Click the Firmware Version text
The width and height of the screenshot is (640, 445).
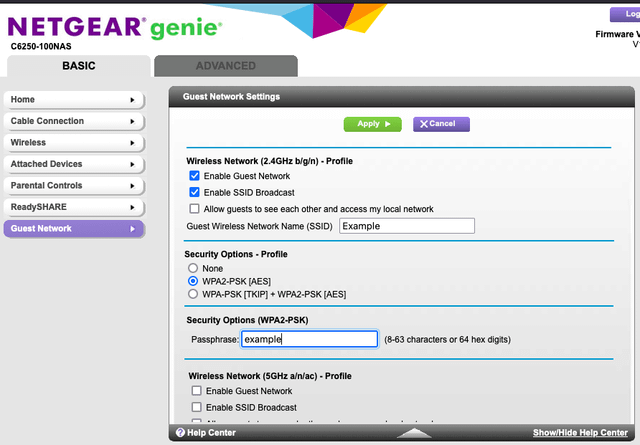pyautogui.click(x=618, y=34)
